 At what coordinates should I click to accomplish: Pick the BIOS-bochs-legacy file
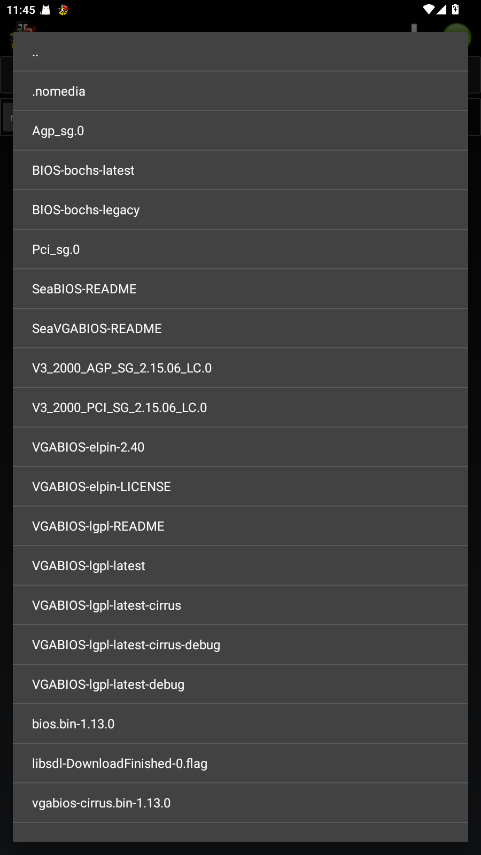pyautogui.click(x=240, y=210)
